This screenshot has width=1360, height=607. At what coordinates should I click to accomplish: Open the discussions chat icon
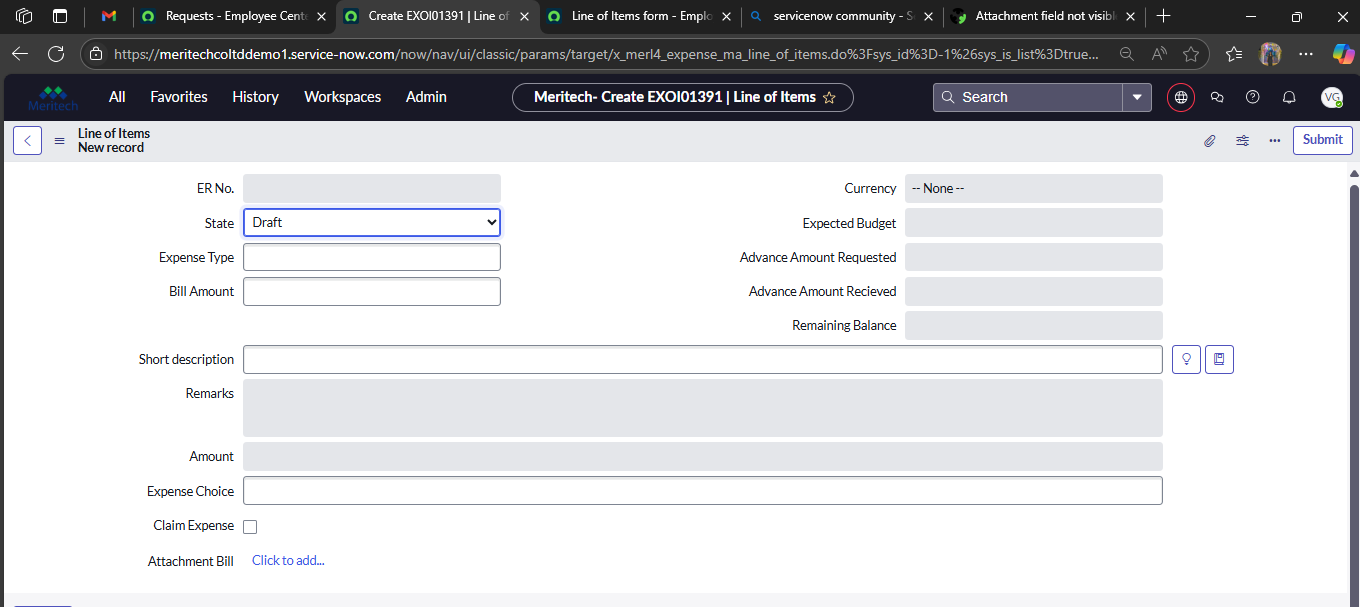tap(1217, 97)
